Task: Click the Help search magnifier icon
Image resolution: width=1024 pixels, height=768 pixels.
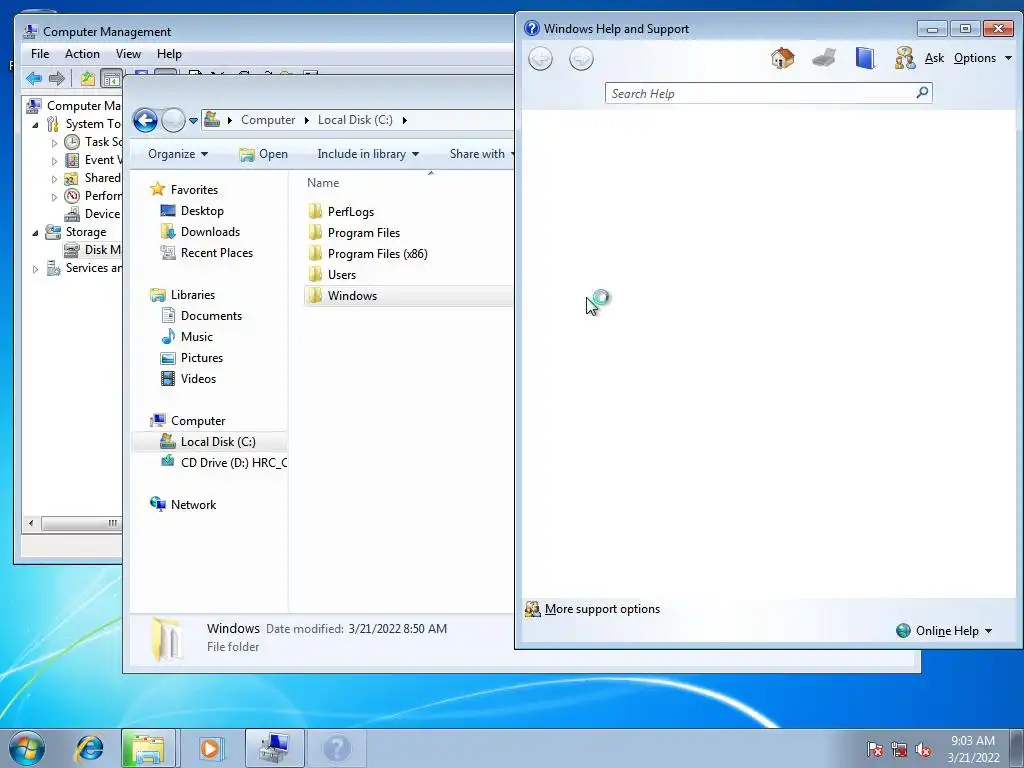Action: (x=922, y=93)
